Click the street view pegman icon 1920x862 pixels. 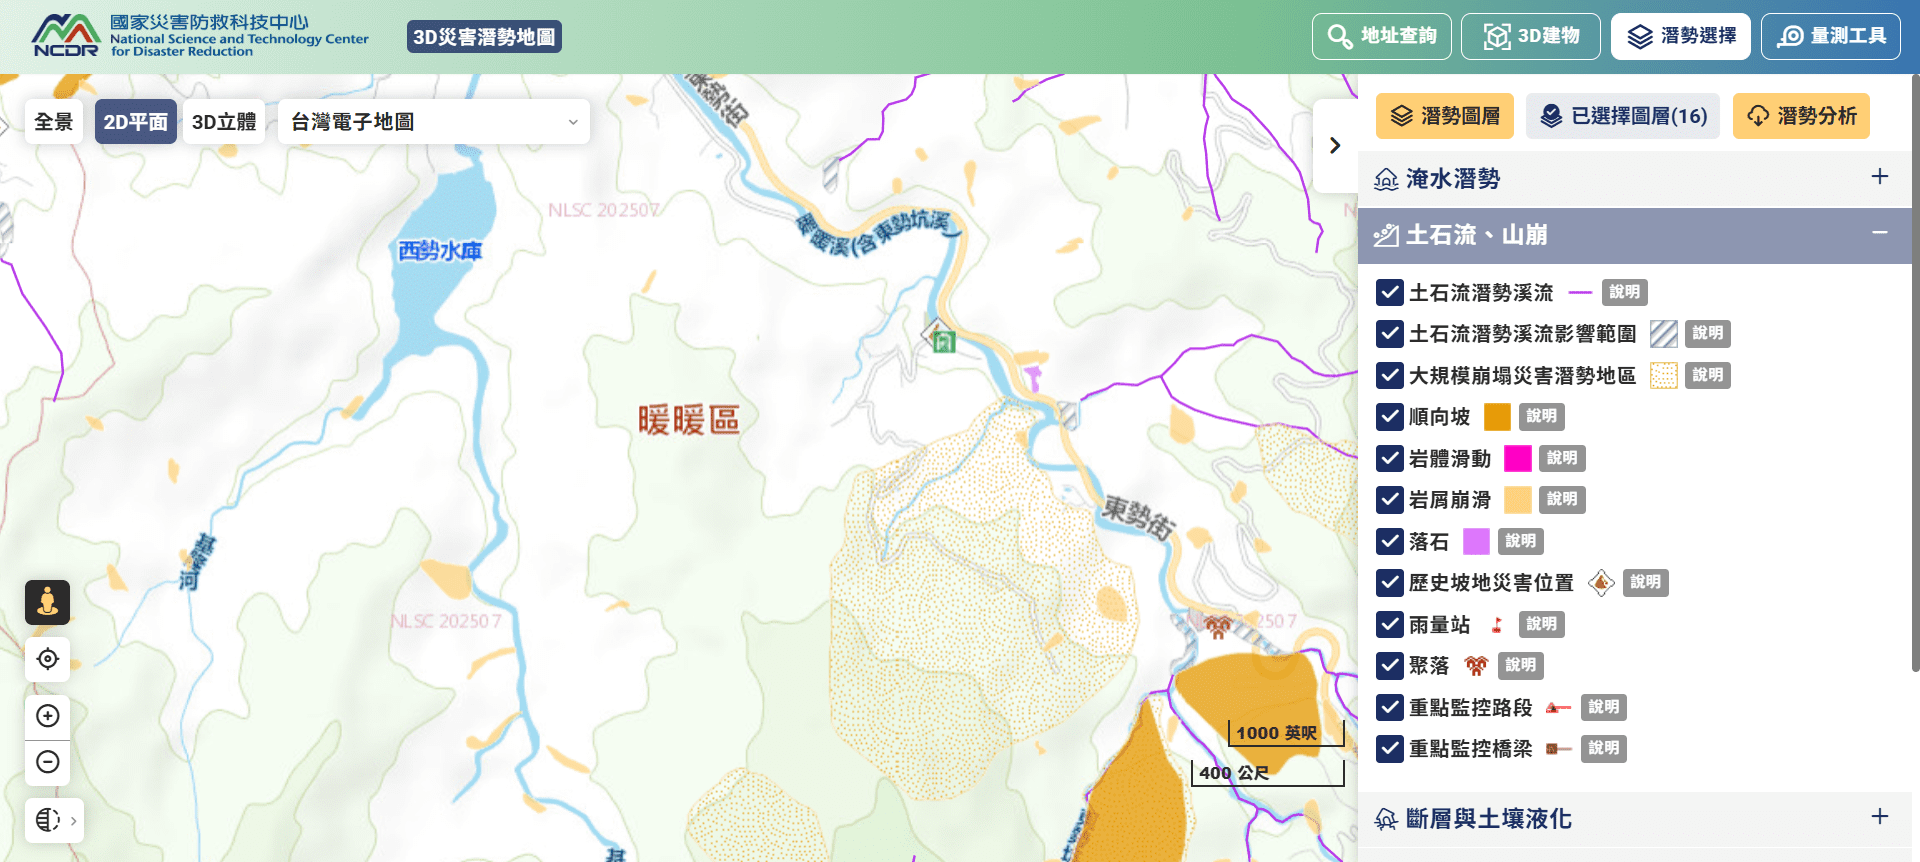click(x=47, y=602)
